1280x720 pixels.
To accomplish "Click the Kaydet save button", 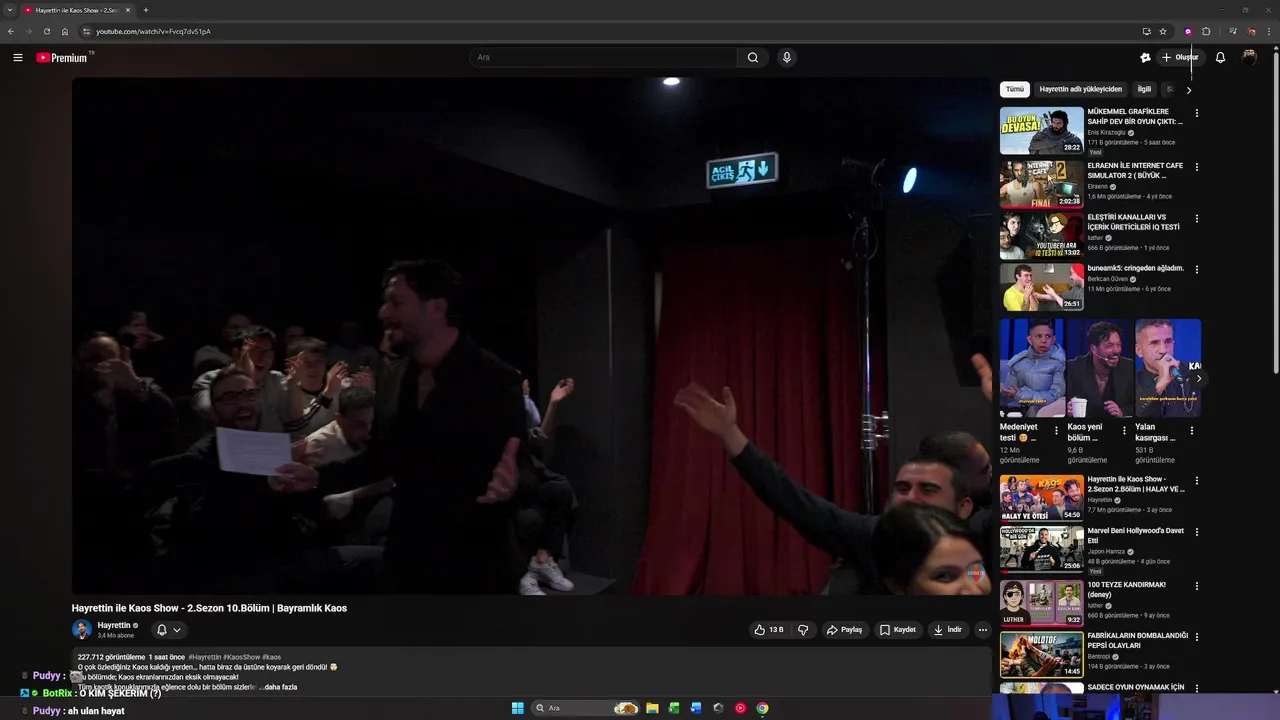I will pyautogui.click(x=898, y=630).
